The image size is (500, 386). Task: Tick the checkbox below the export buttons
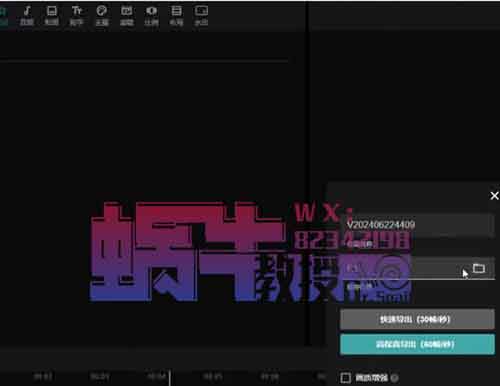[x=346, y=378]
